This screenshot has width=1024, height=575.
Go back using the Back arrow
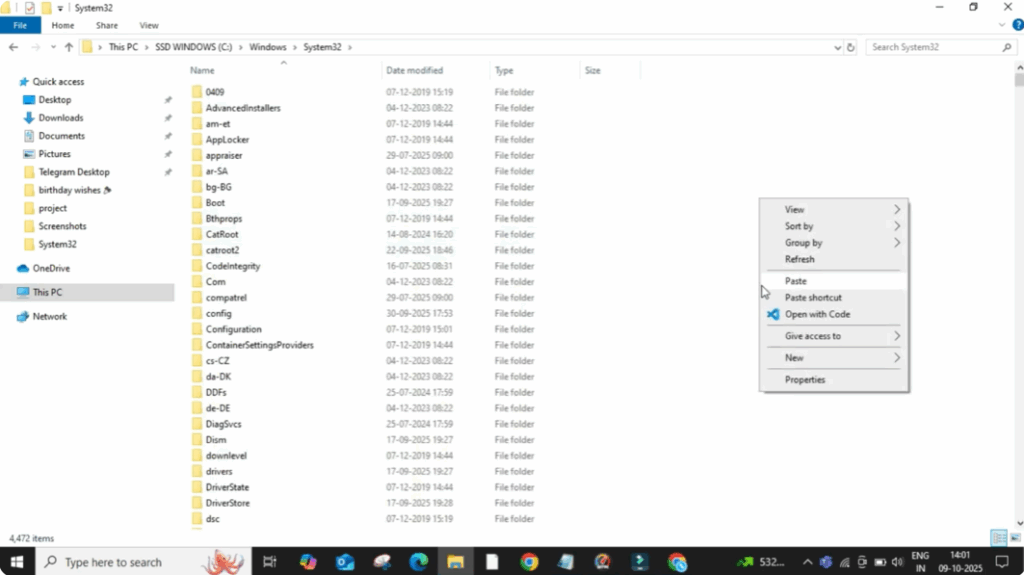pos(14,47)
